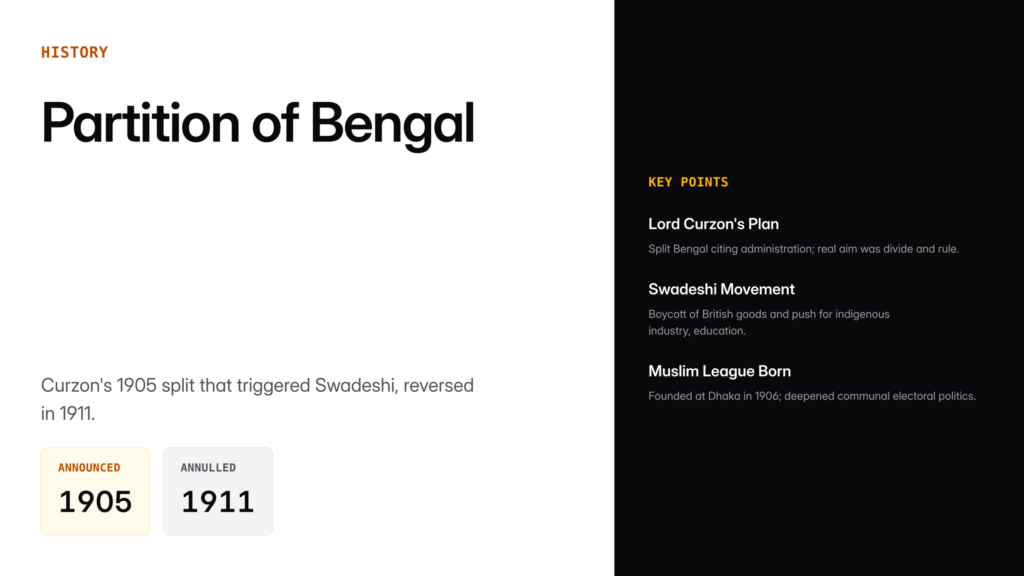The height and width of the screenshot is (576, 1024).
Task: Select the 1905 year value
Action: tap(95, 501)
